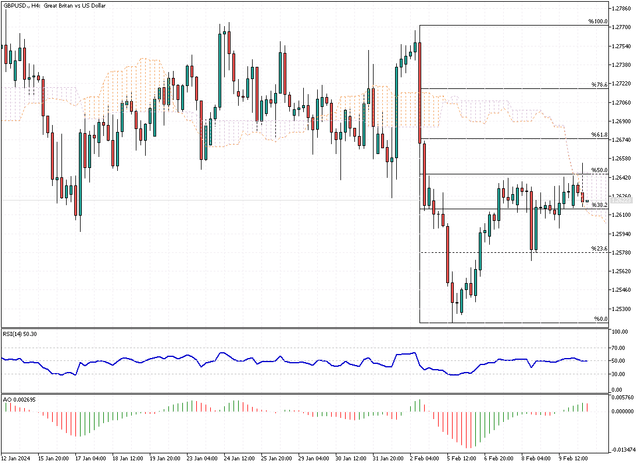Click the 17 Jan 04:00 time label
The image size is (639, 465).
click(x=90, y=458)
